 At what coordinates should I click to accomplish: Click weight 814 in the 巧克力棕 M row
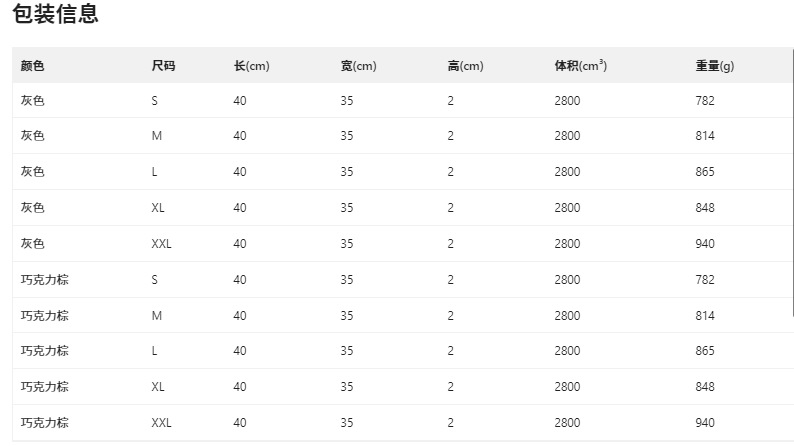pos(705,316)
